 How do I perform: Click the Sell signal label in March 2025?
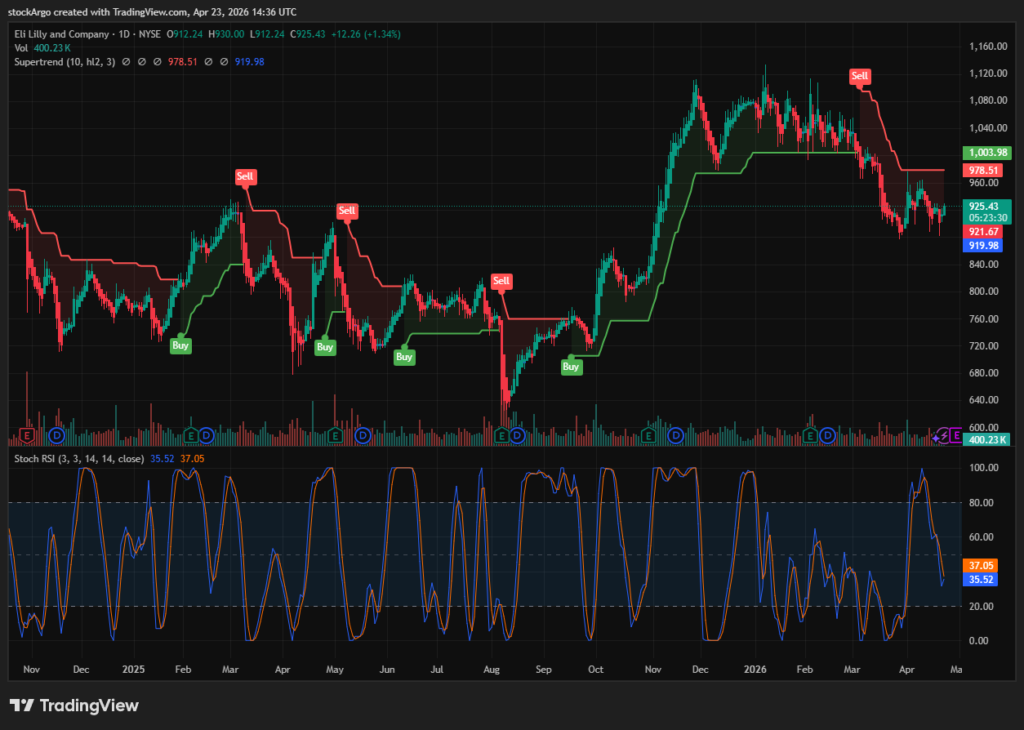tap(245, 176)
